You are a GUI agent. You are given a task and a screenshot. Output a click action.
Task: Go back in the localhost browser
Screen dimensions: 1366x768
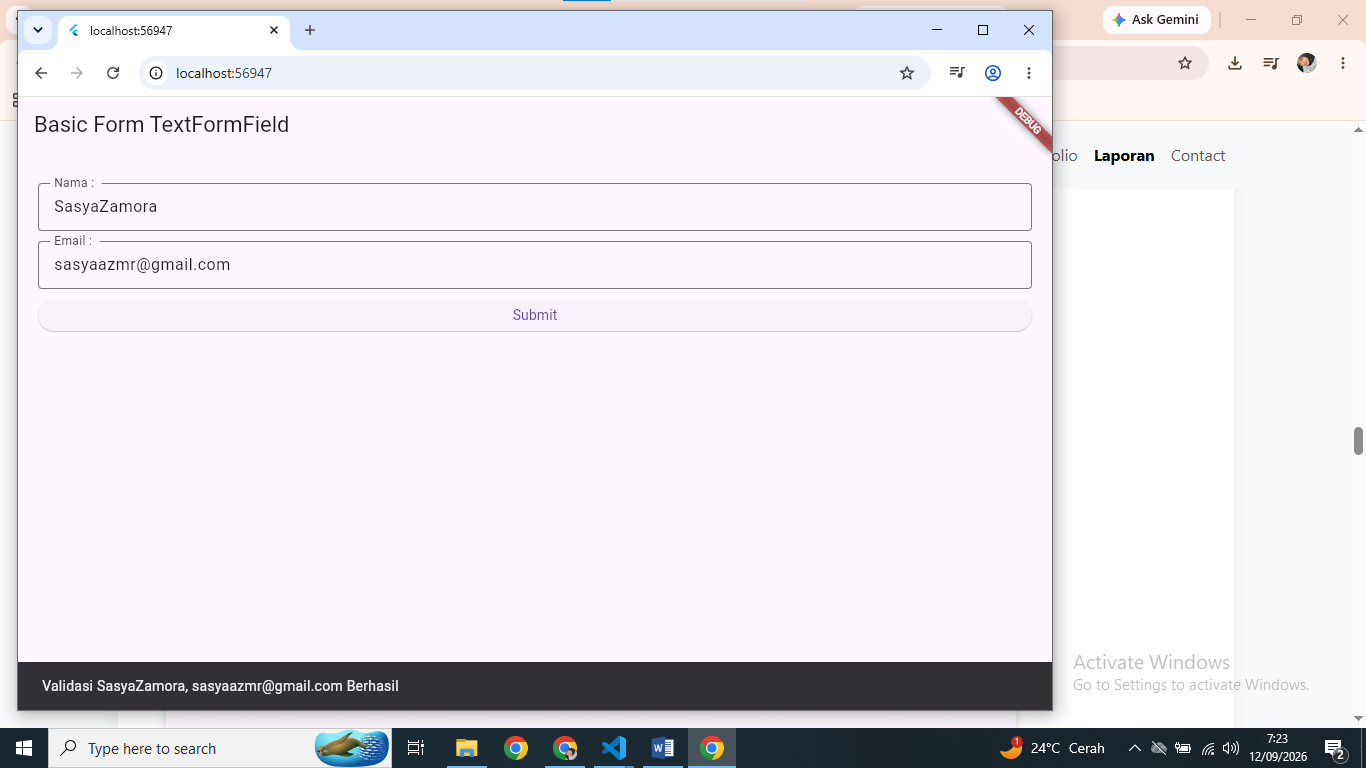pos(41,73)
